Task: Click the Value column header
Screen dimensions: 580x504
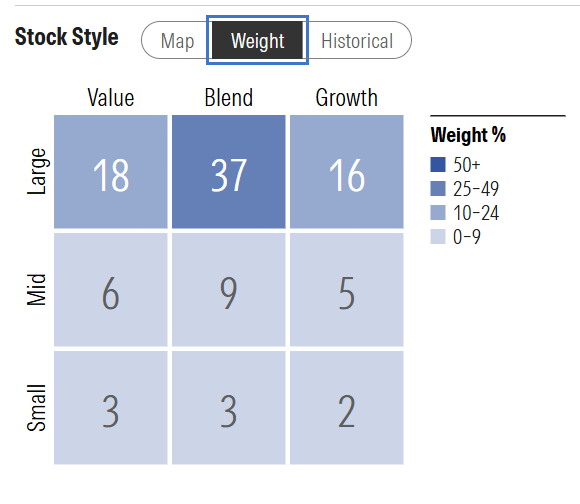Action: pyautogui.click(x=111, y=98)
